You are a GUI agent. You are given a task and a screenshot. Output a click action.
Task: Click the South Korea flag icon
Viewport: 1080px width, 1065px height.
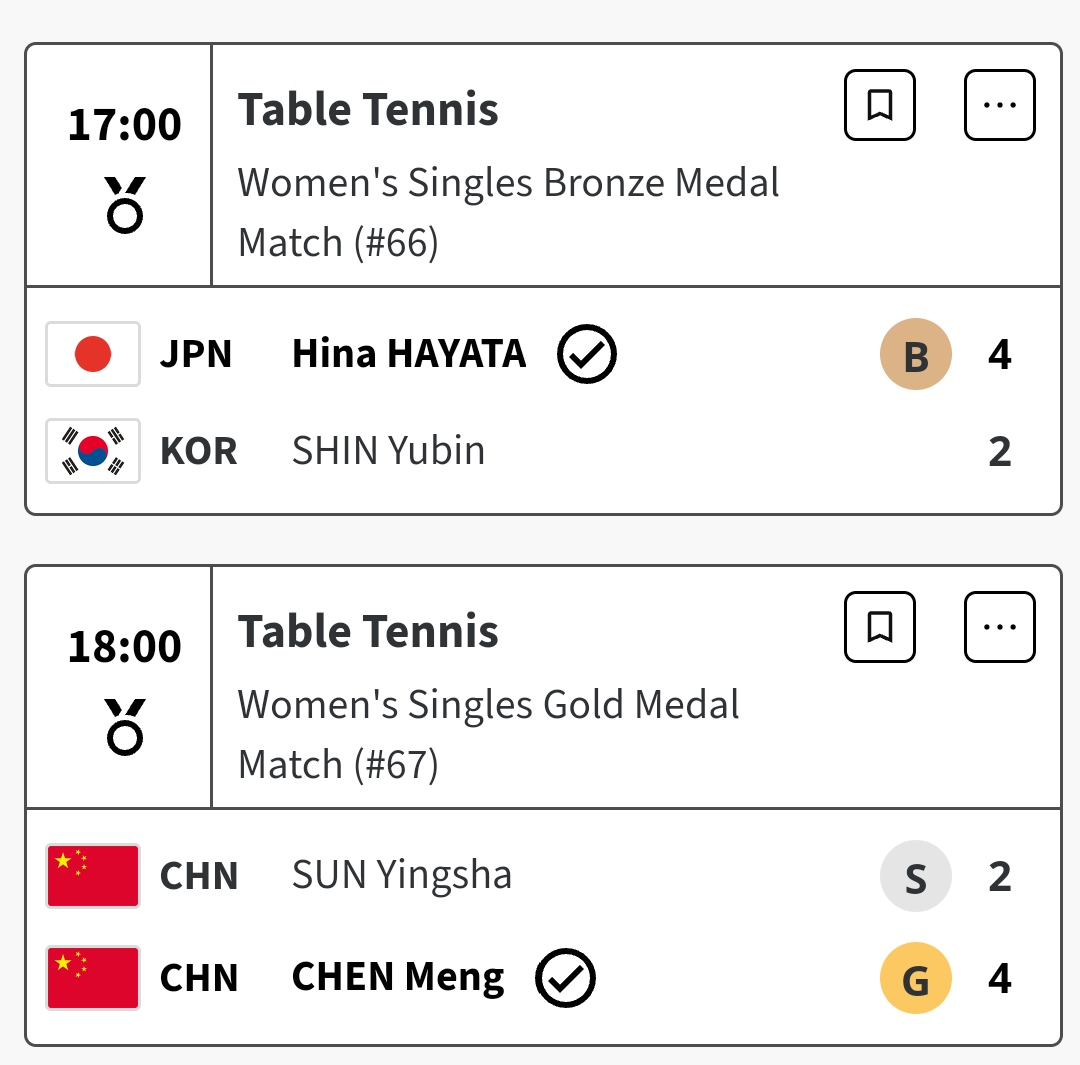93,451
